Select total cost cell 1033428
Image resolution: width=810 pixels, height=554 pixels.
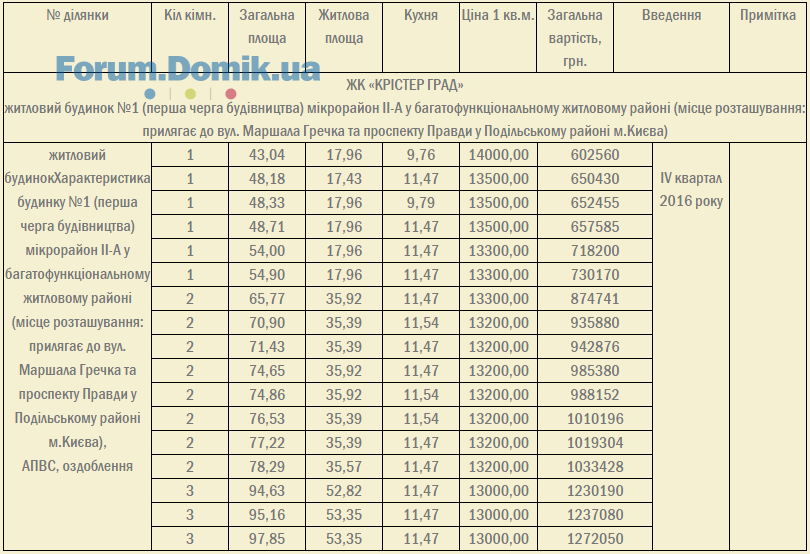click(595, 467)
